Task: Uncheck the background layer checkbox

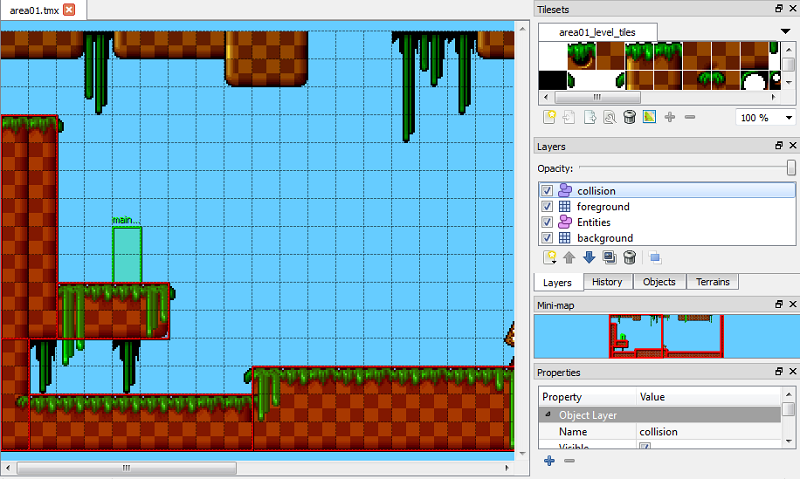Action: (546, 239)
